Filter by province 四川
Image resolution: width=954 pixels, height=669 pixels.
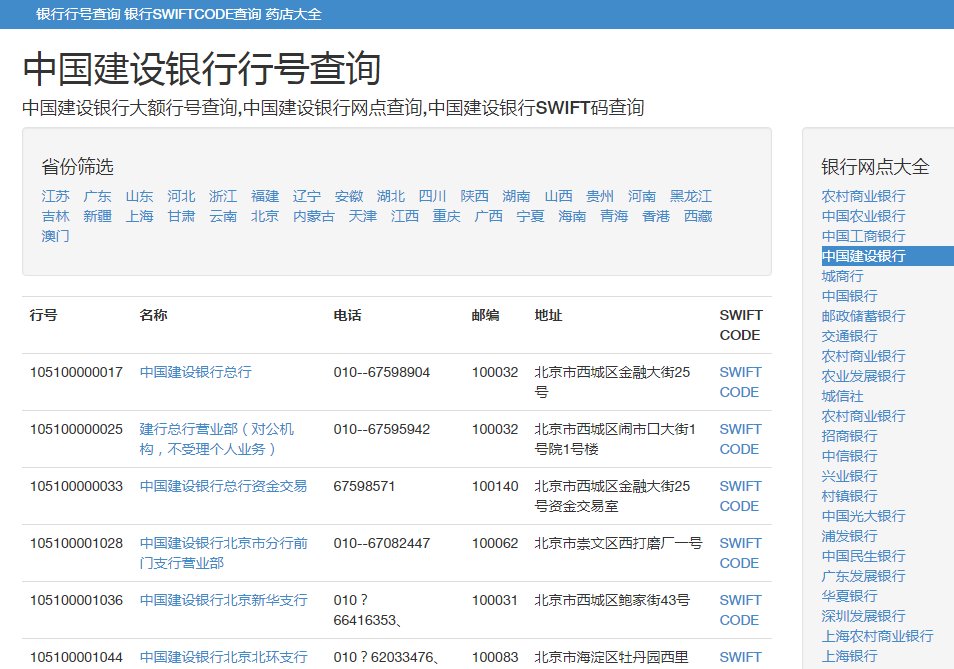point(433,196)
